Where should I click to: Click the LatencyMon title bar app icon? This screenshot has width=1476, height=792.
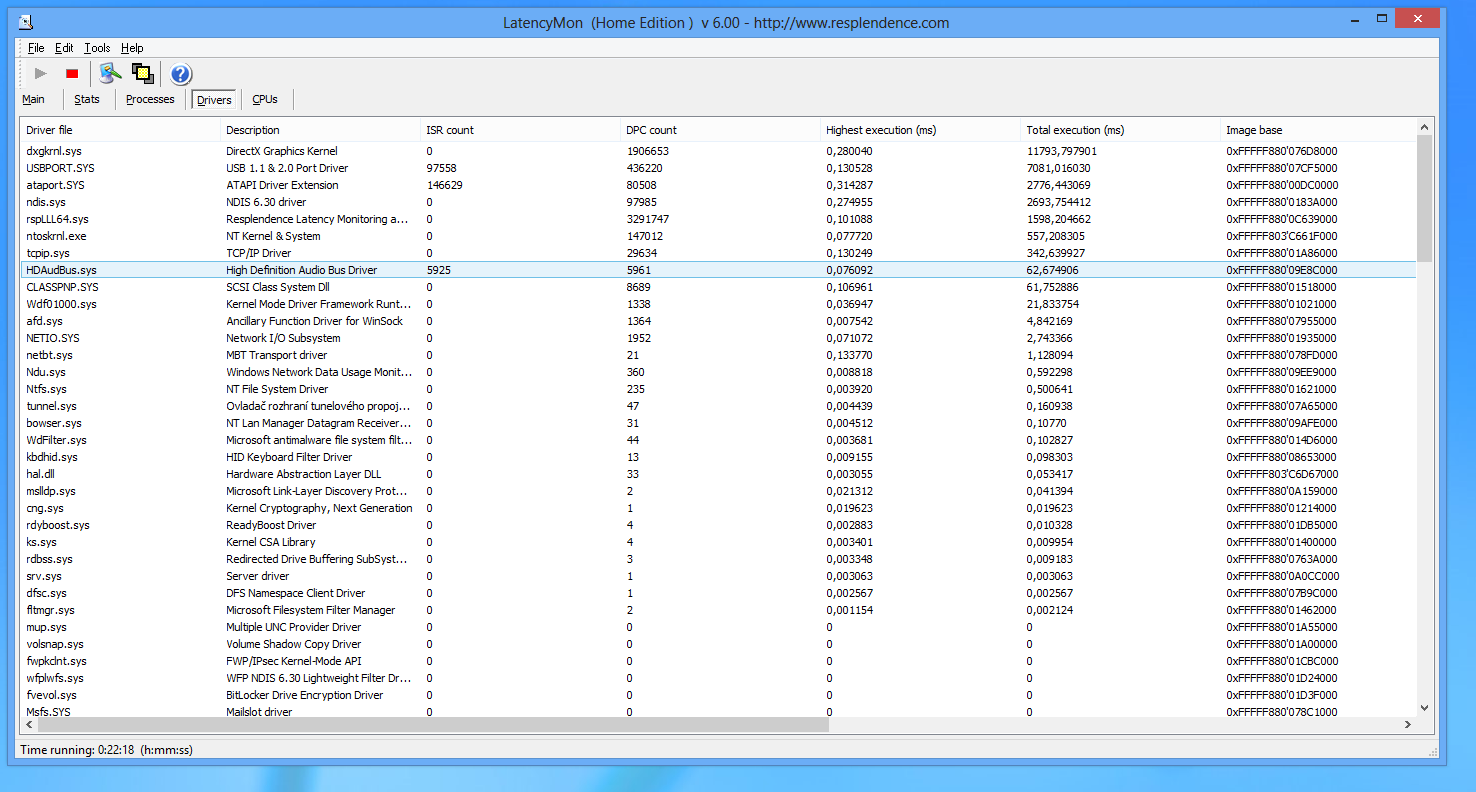pos(26,21)
